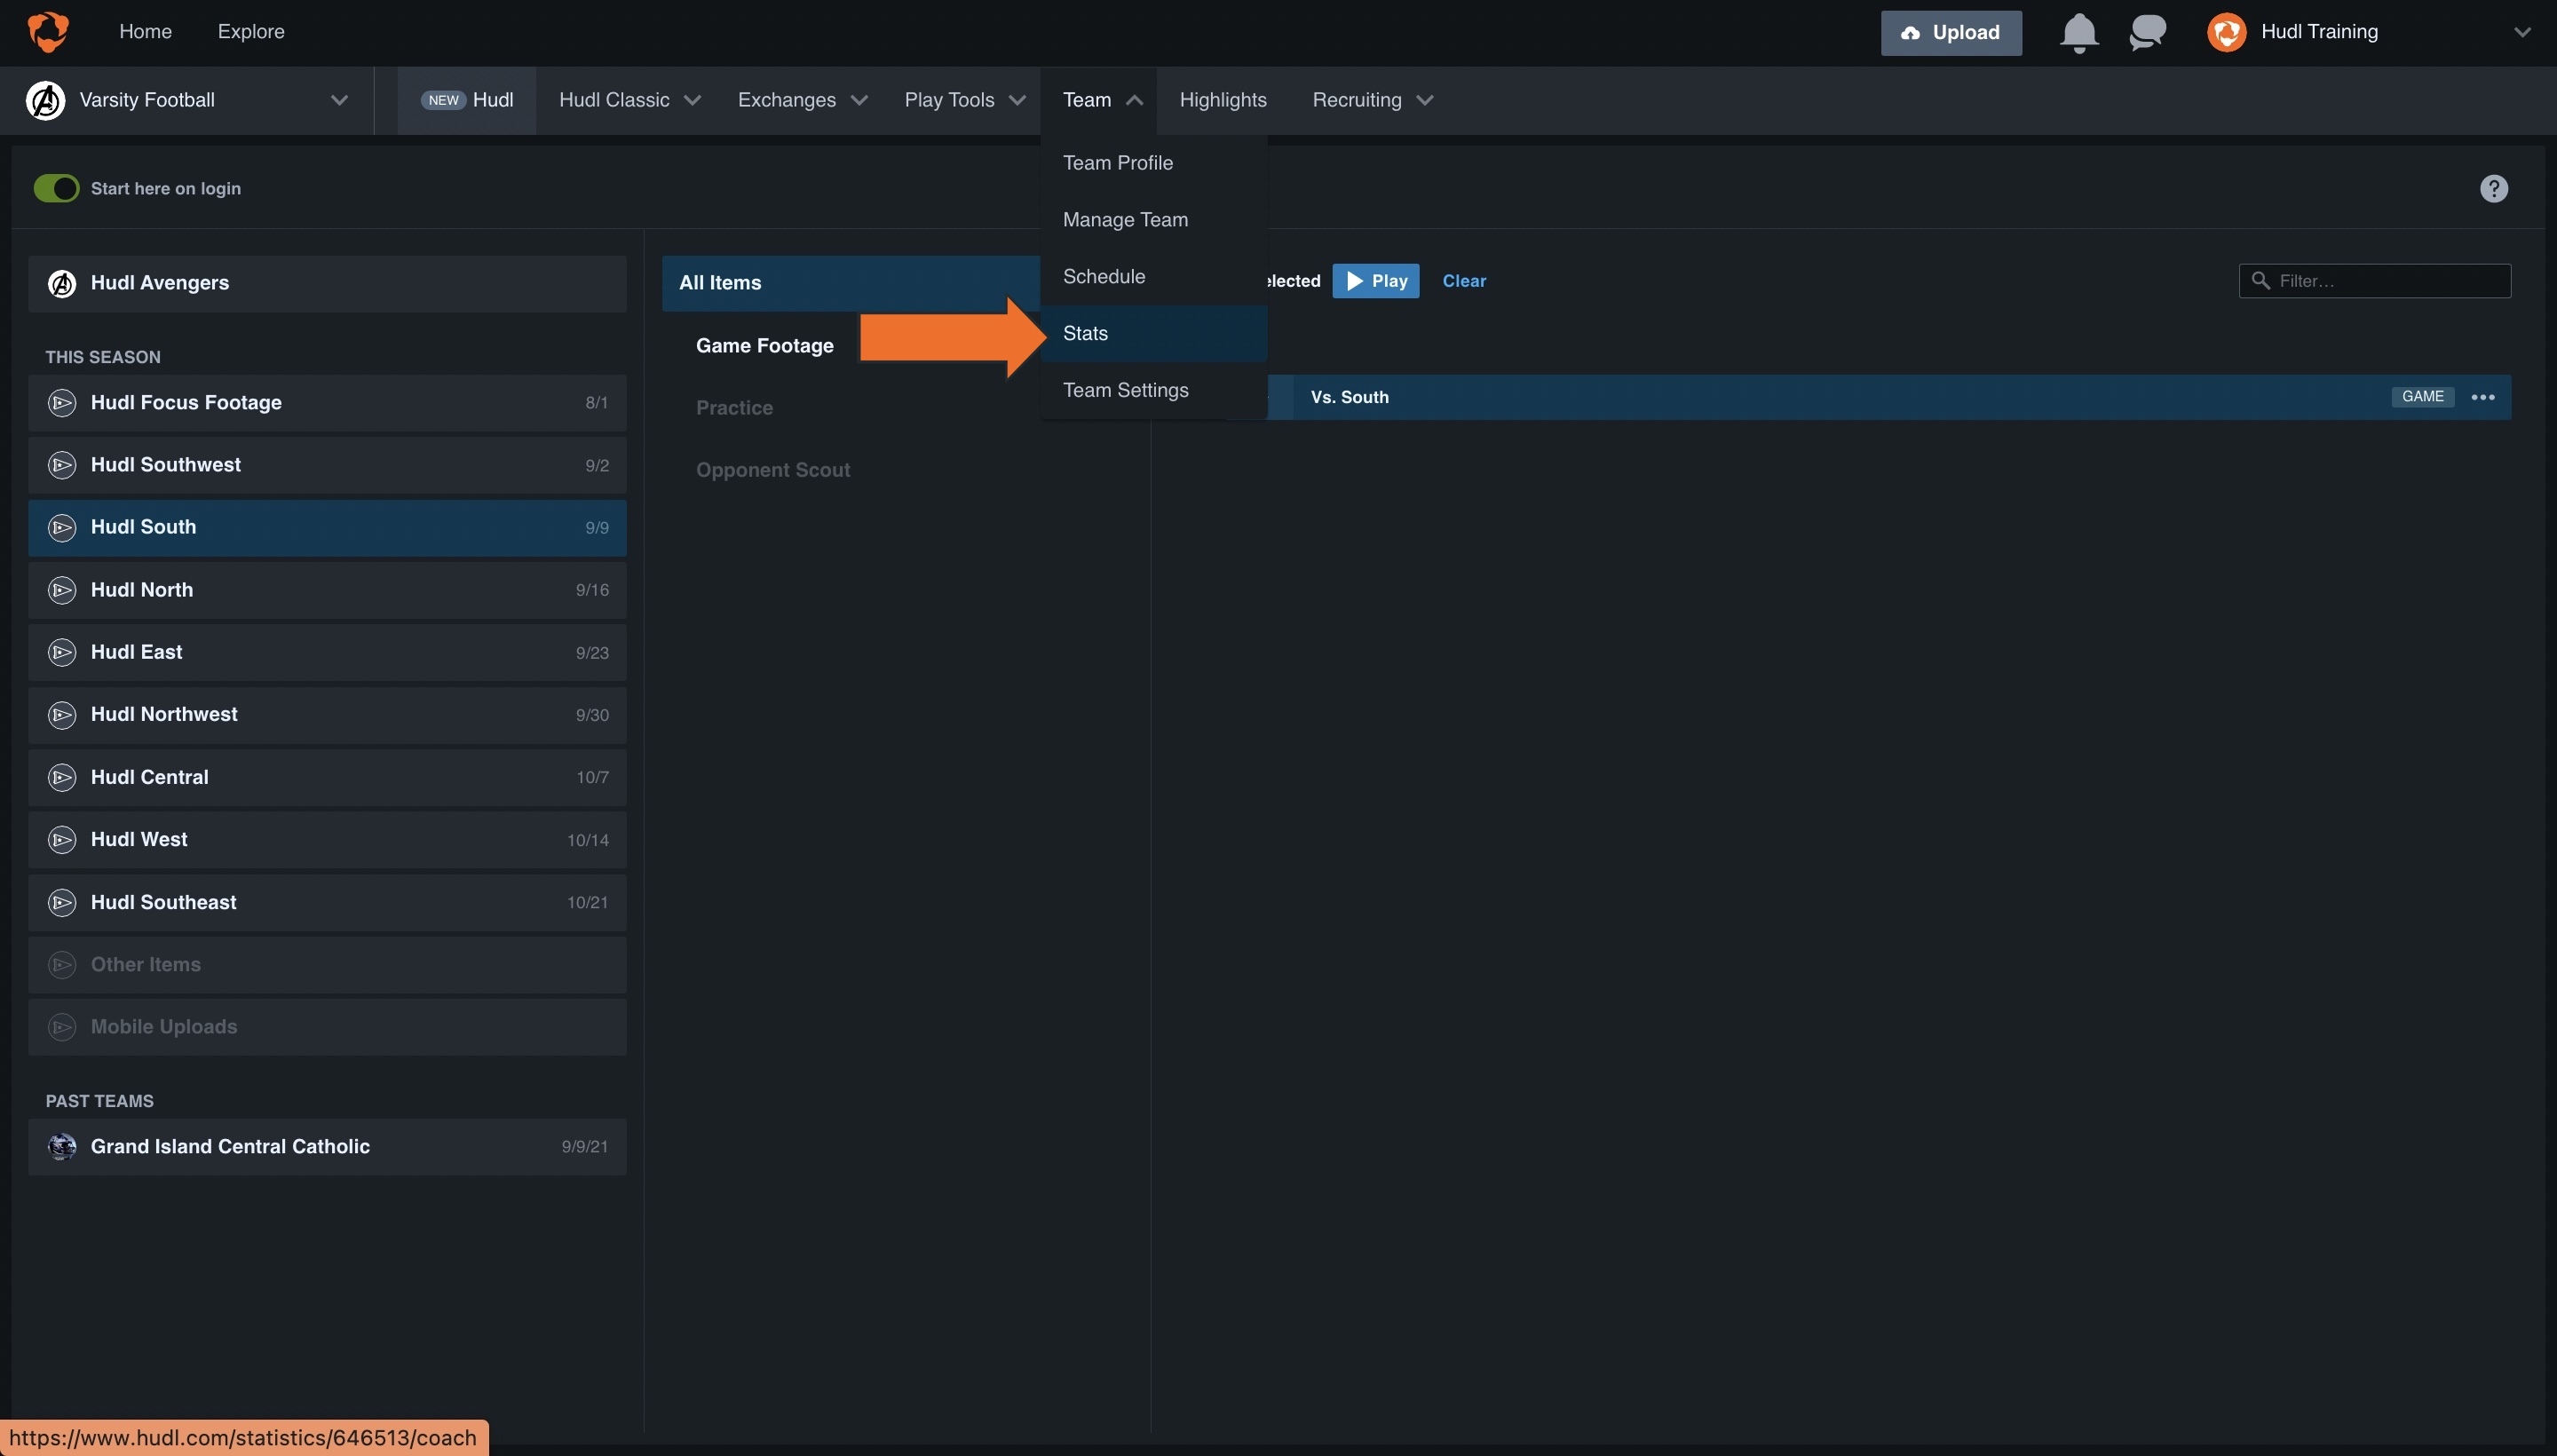
Task: Click the Play button
Action: 1375,281
